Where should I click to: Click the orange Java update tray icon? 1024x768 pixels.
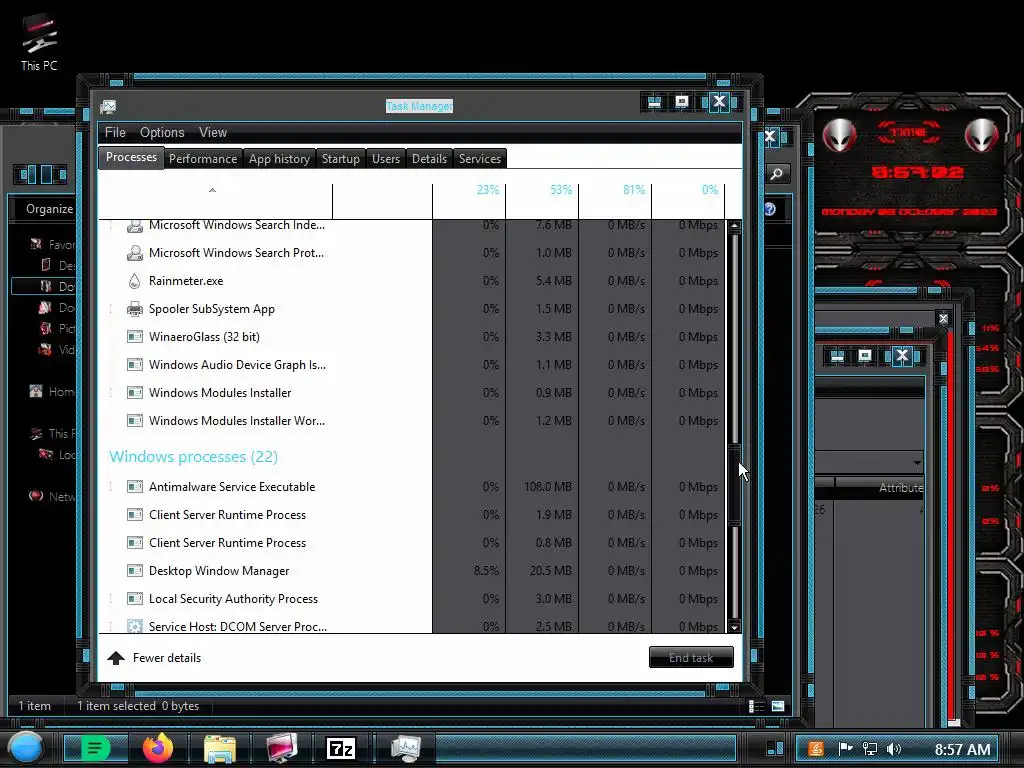coord(816,749)
